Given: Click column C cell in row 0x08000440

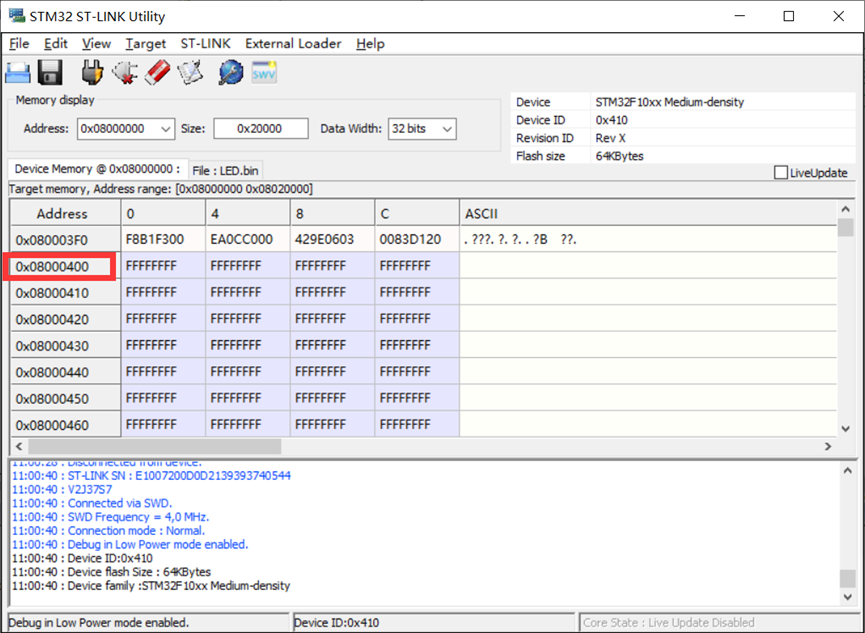Looking at the screenshot, I should point(417,372).
